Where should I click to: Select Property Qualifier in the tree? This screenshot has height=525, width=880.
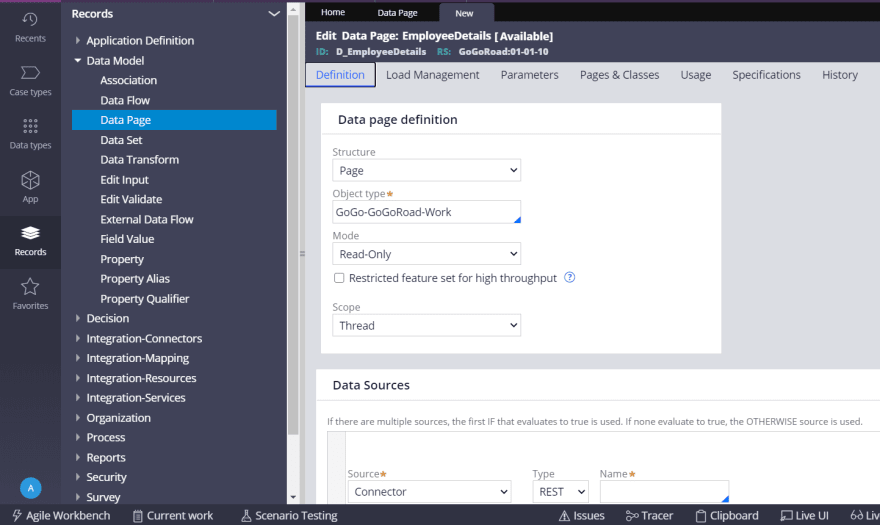coord(145,299)
